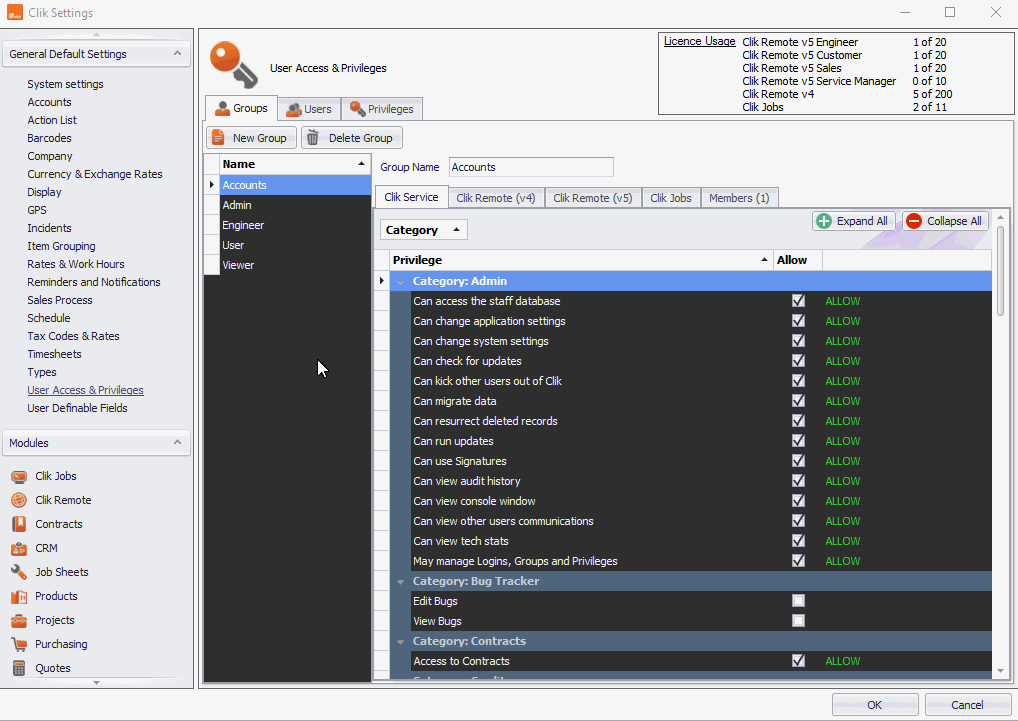Switch to the Clik Service tab
Screen dimensions: 1018x721
(411, 197)
